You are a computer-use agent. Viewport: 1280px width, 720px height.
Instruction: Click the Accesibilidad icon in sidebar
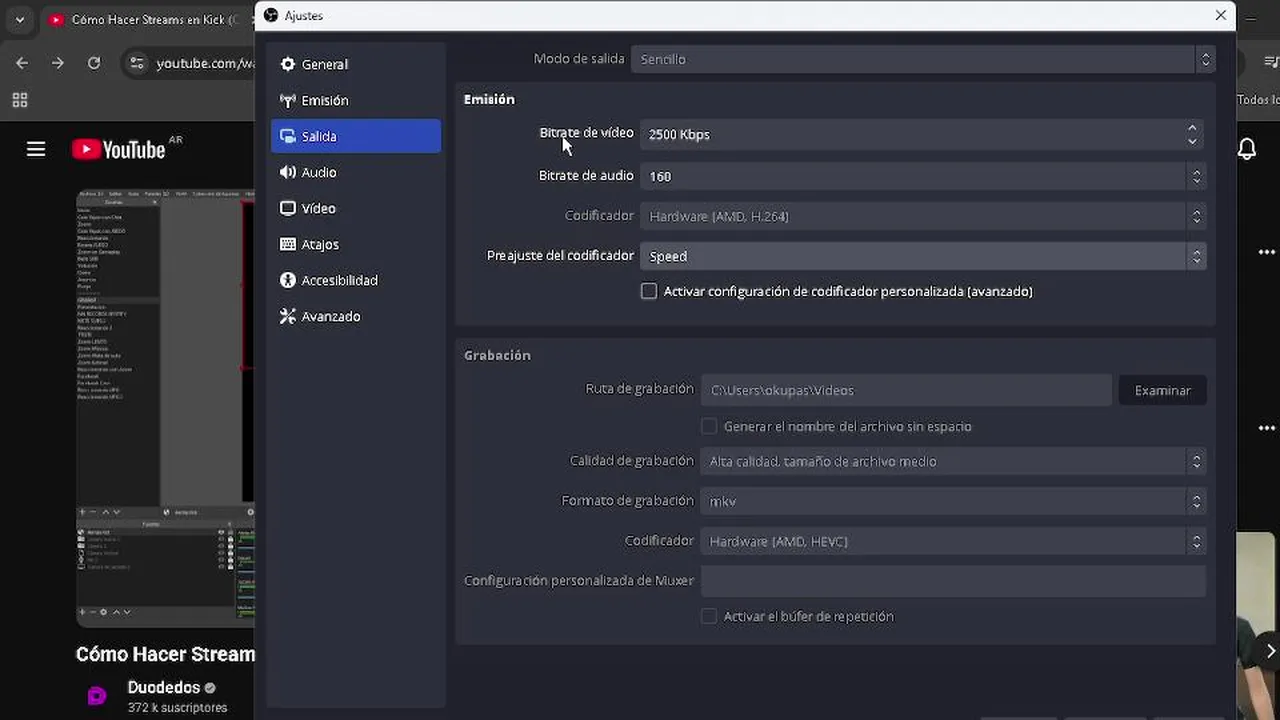click(x=288, y=280)
